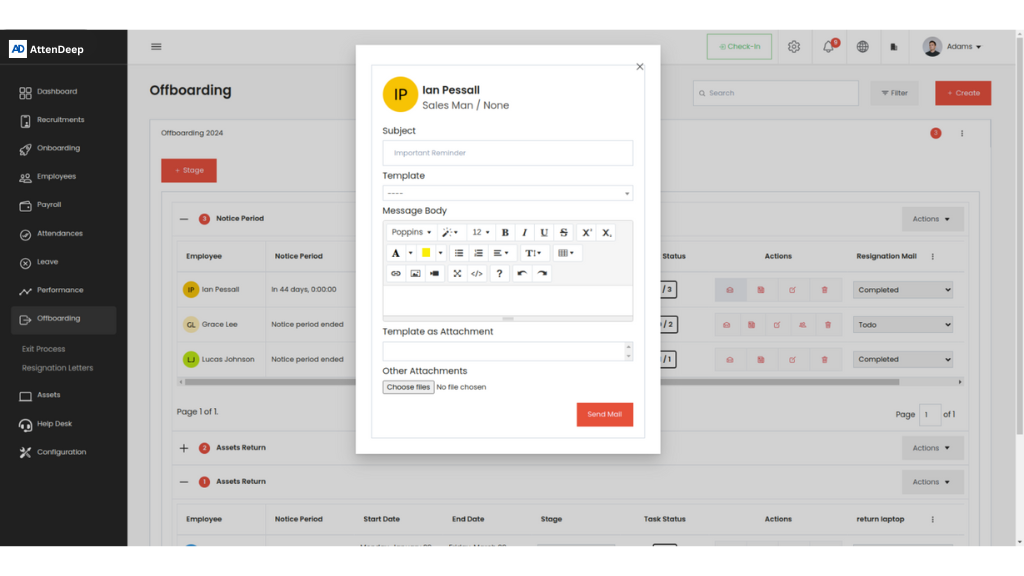Click the fullscreen icon in editor toolbar

457,273
